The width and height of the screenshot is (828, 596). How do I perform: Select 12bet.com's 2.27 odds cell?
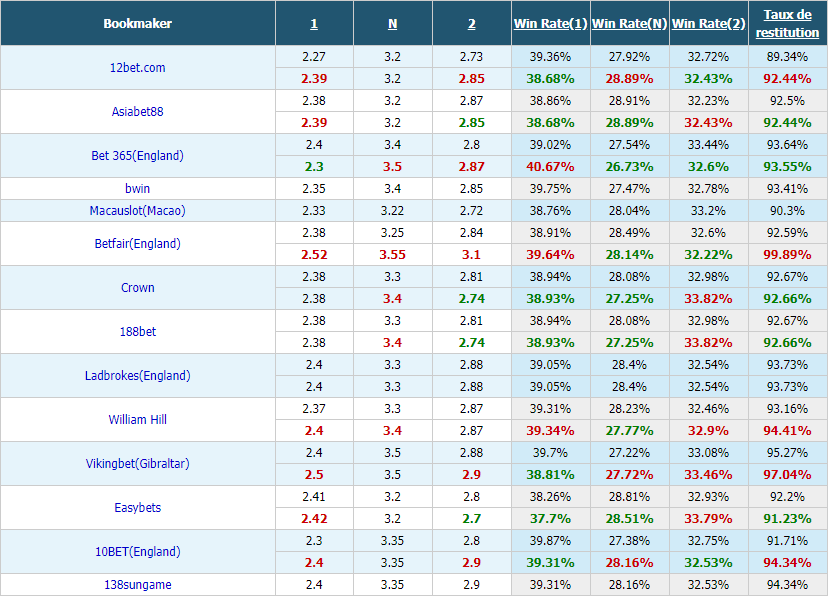(x=314, y=56)
